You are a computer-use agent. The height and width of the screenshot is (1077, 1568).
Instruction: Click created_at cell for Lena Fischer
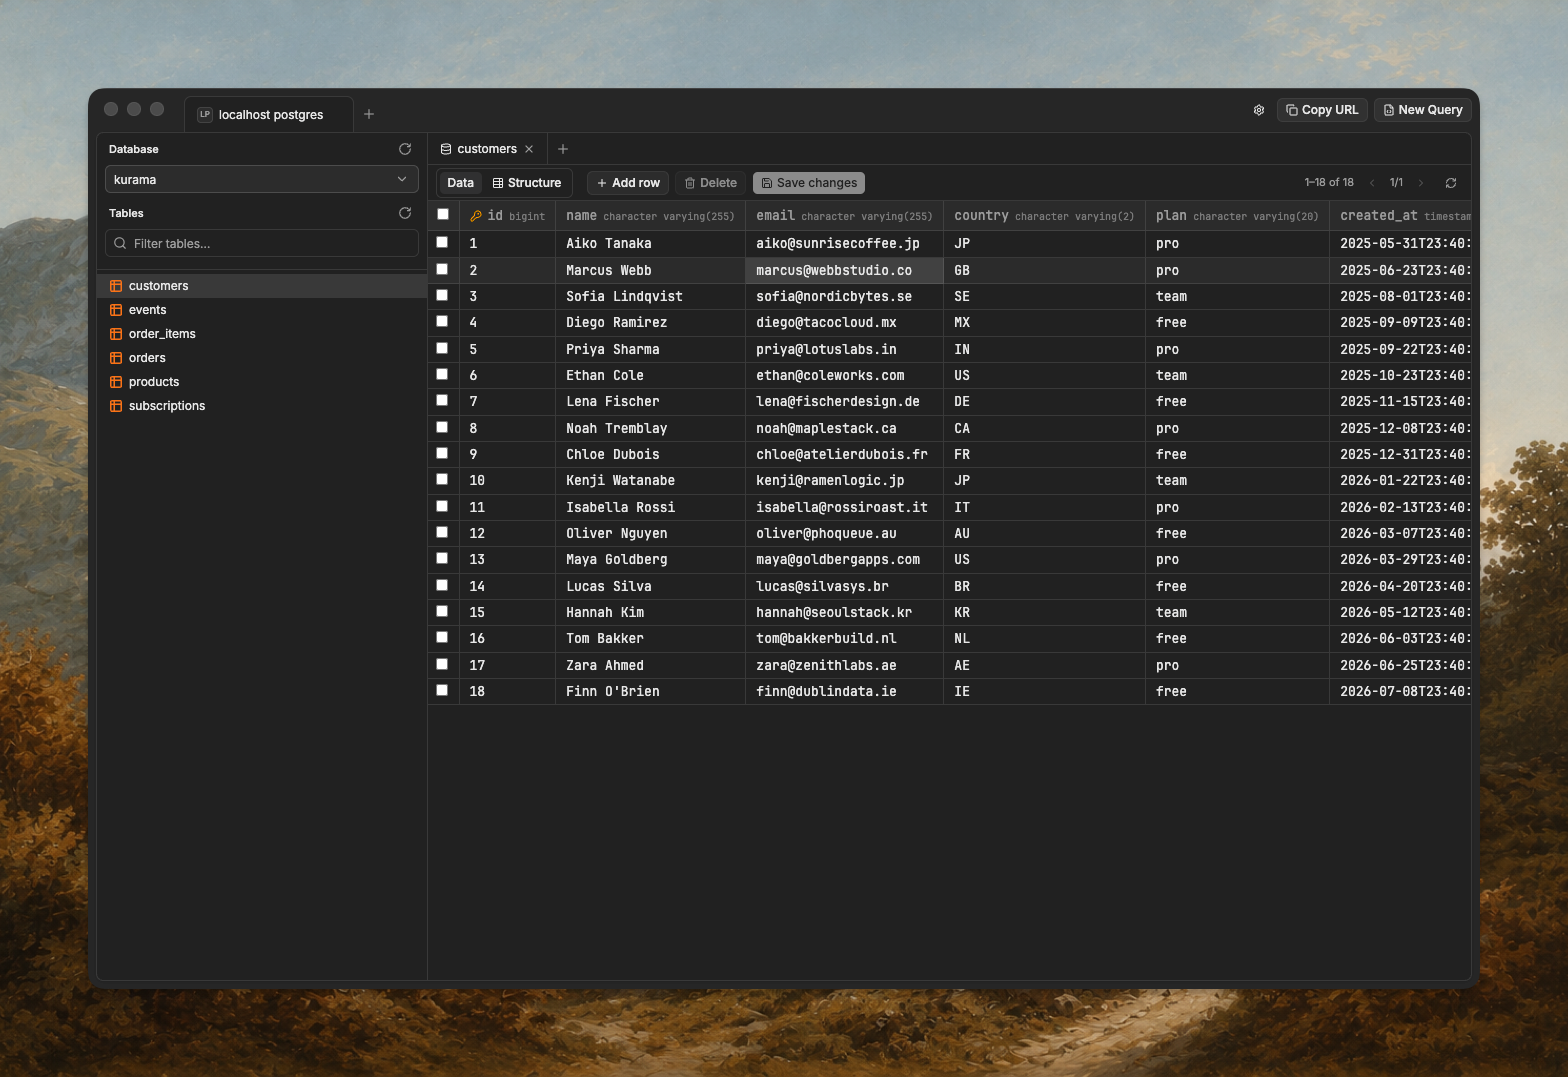point(1401,401)
